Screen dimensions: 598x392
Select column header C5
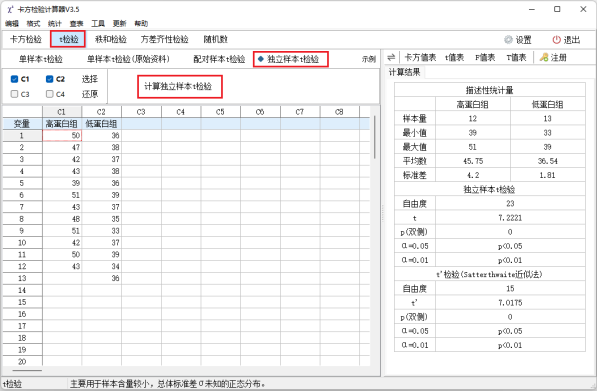pos(220,112)
